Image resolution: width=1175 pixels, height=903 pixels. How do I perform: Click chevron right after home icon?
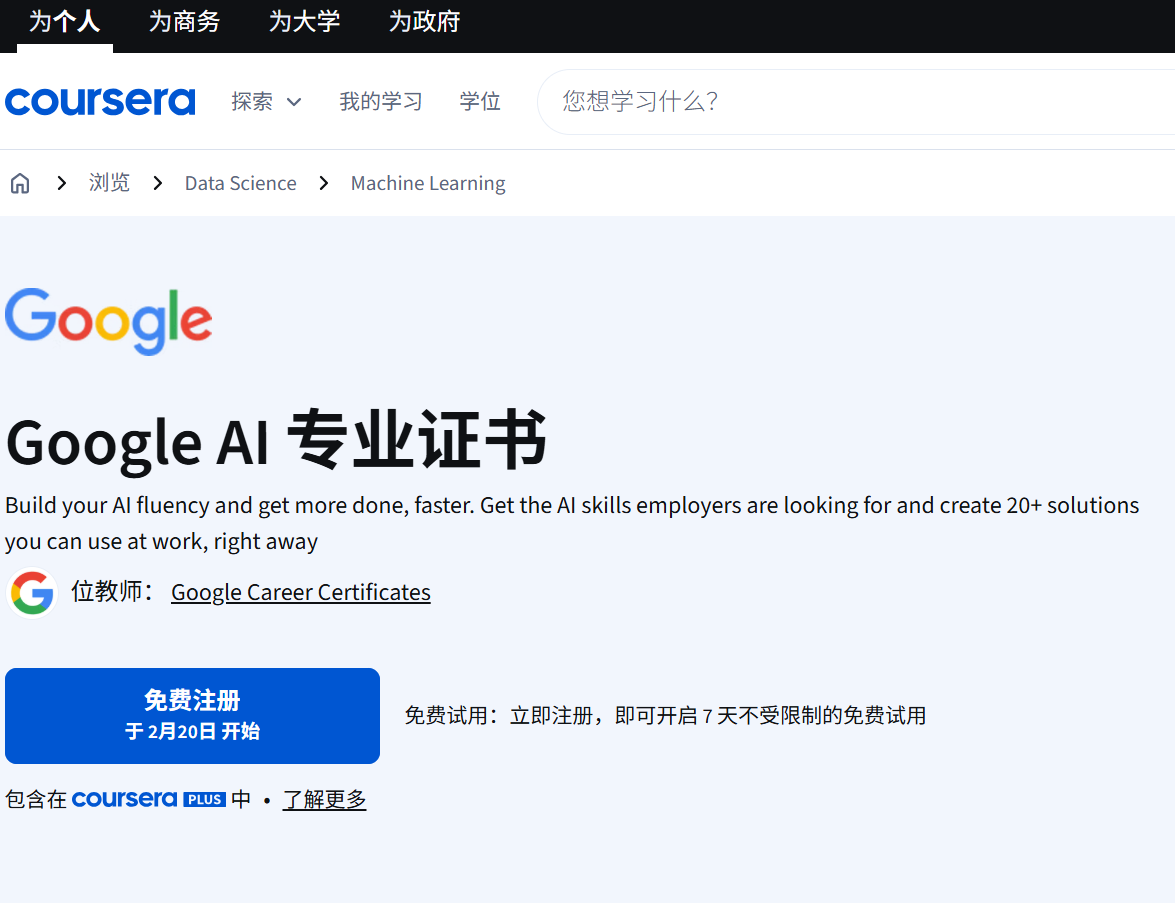(61, 183)
